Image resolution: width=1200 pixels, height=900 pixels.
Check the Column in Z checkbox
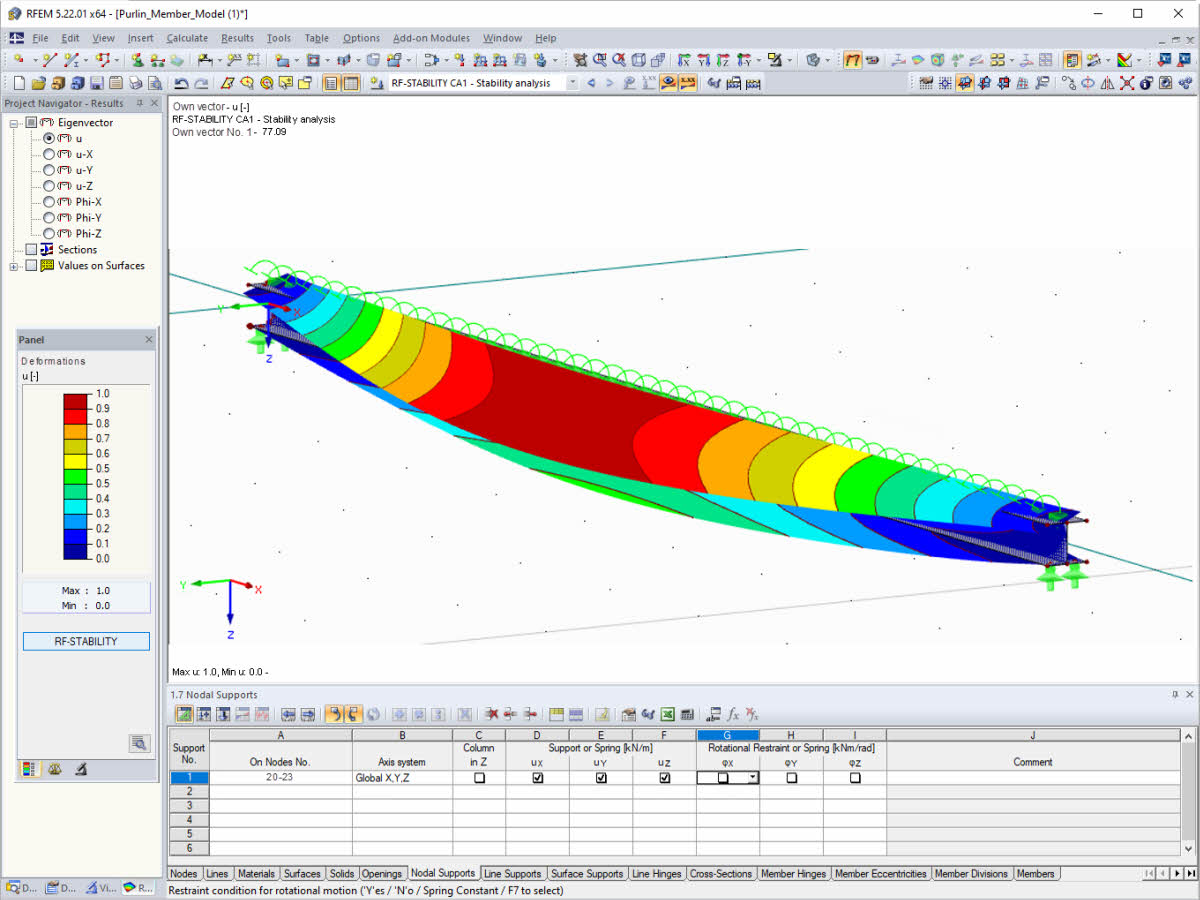pyautogui.click(x=479, y=777)
